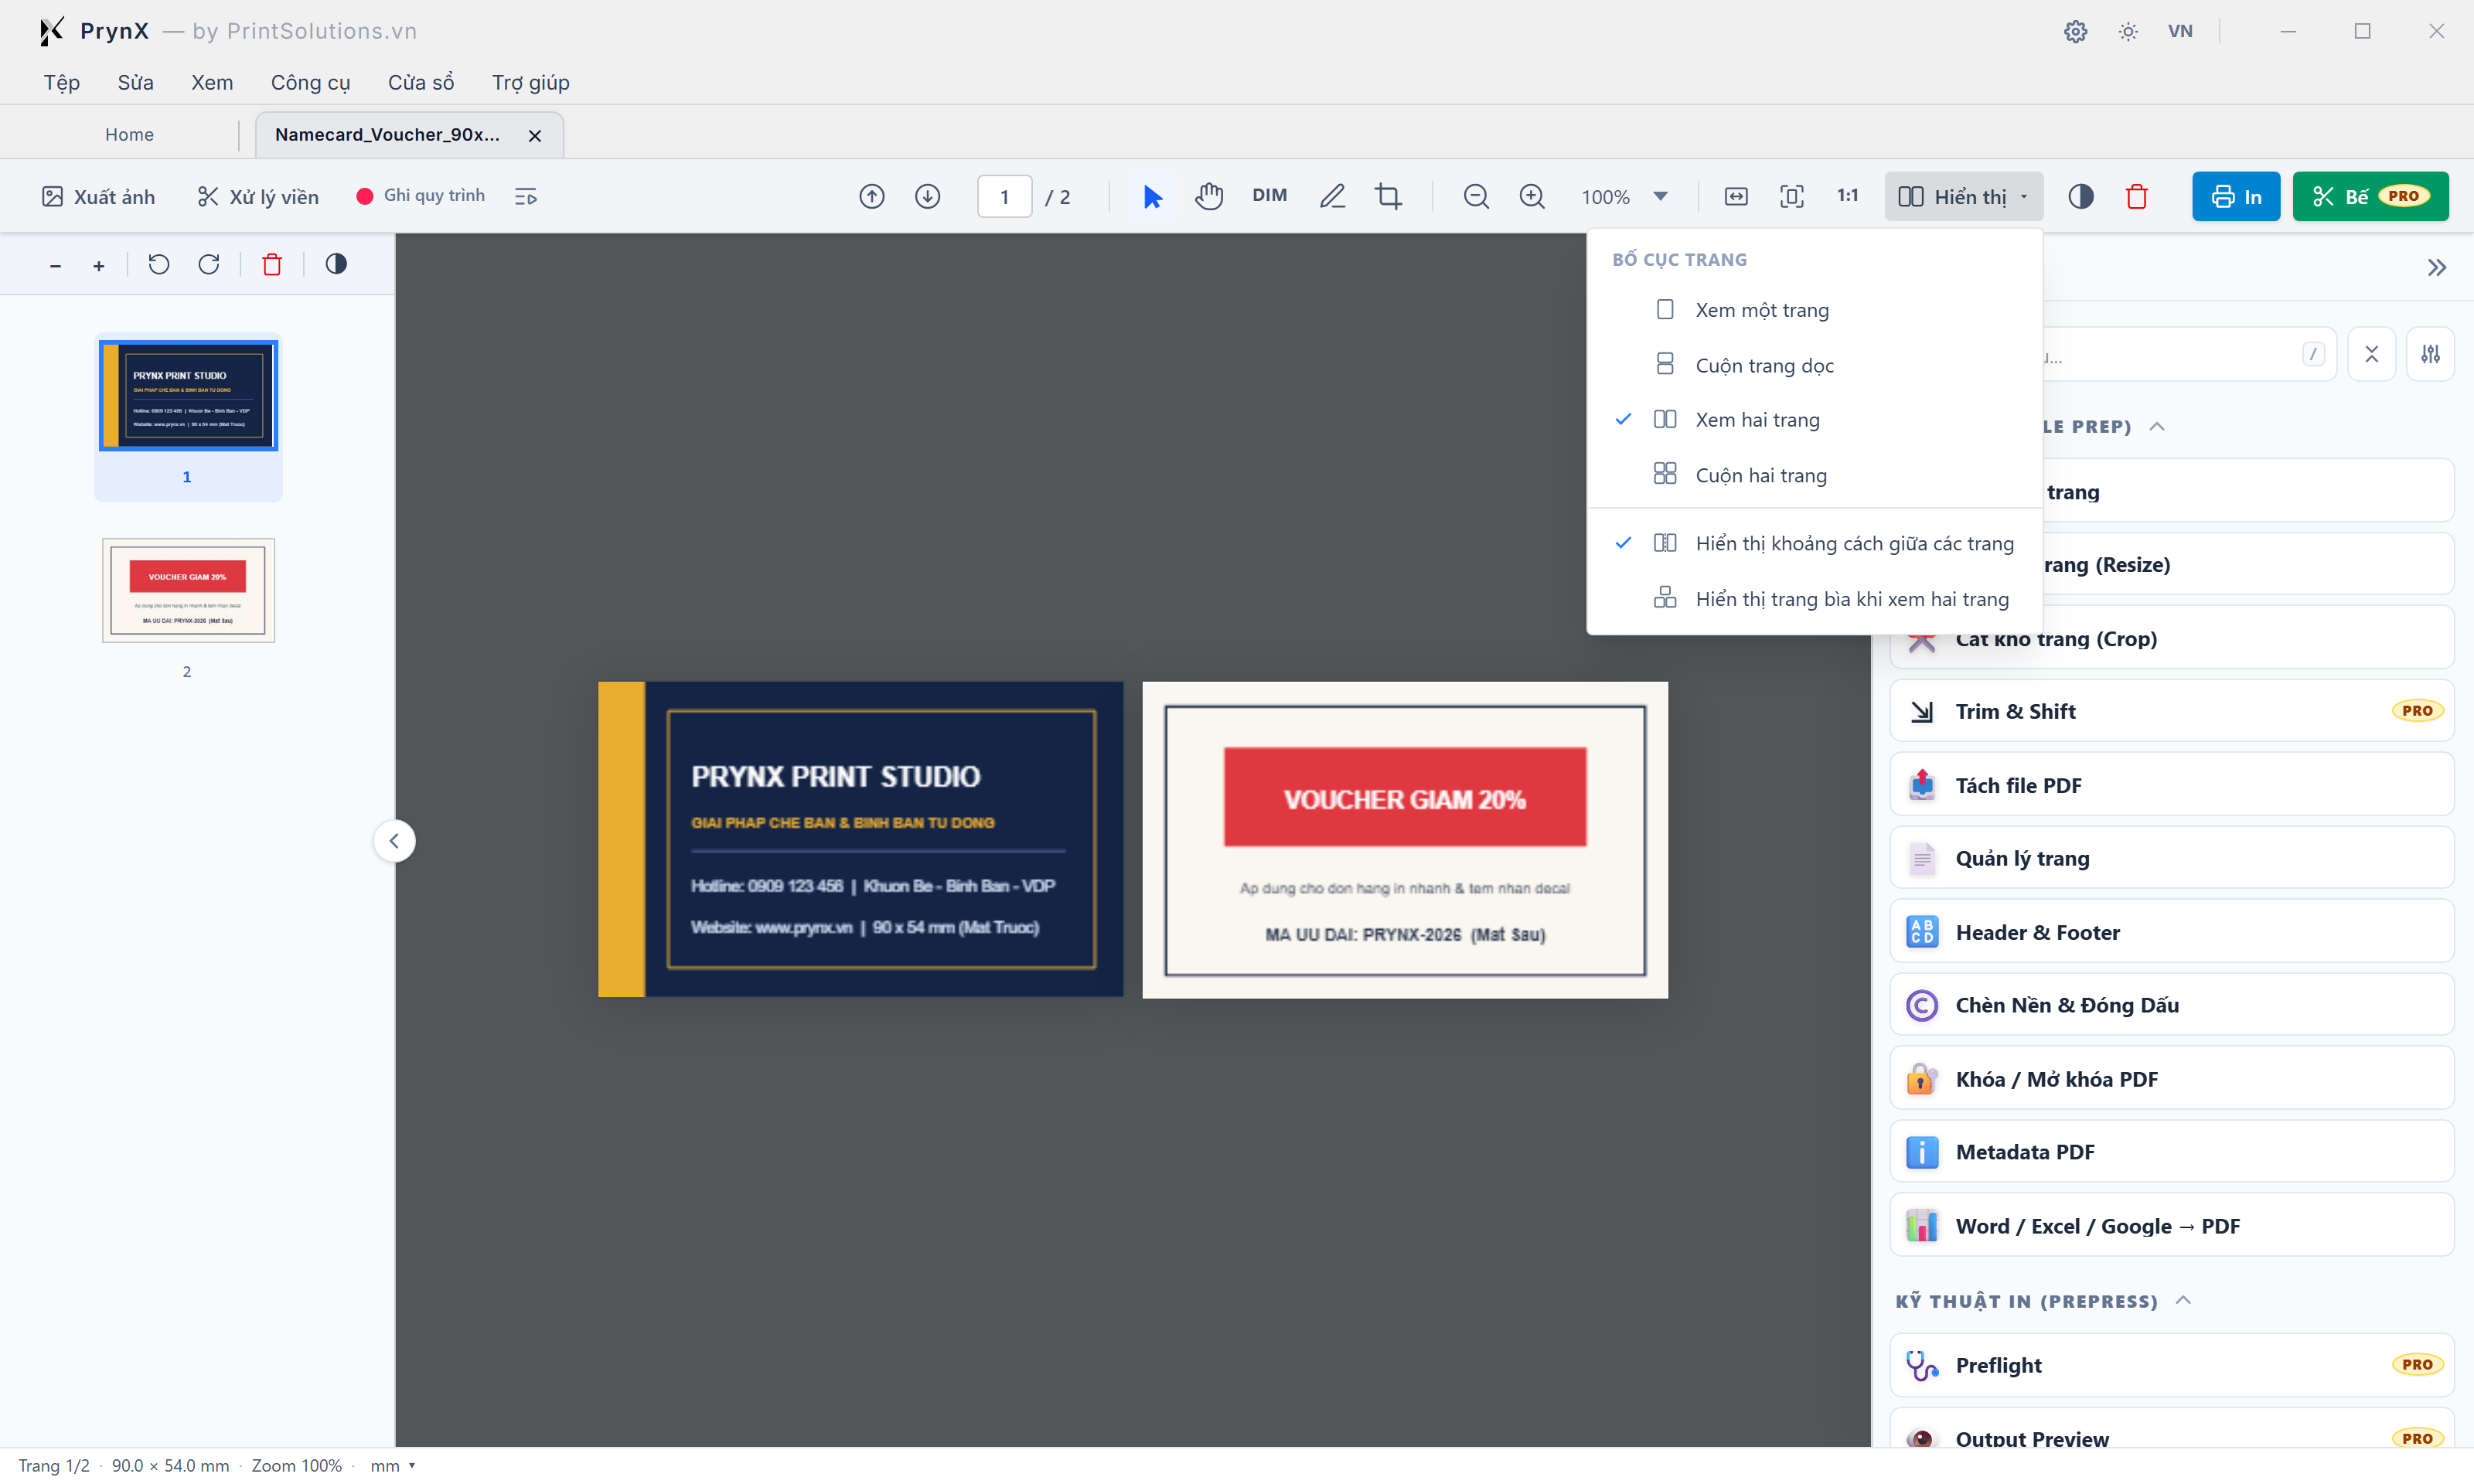Delete page from thumbnail panel trash icon
2474x1484 pixels.
coord(272,264)
